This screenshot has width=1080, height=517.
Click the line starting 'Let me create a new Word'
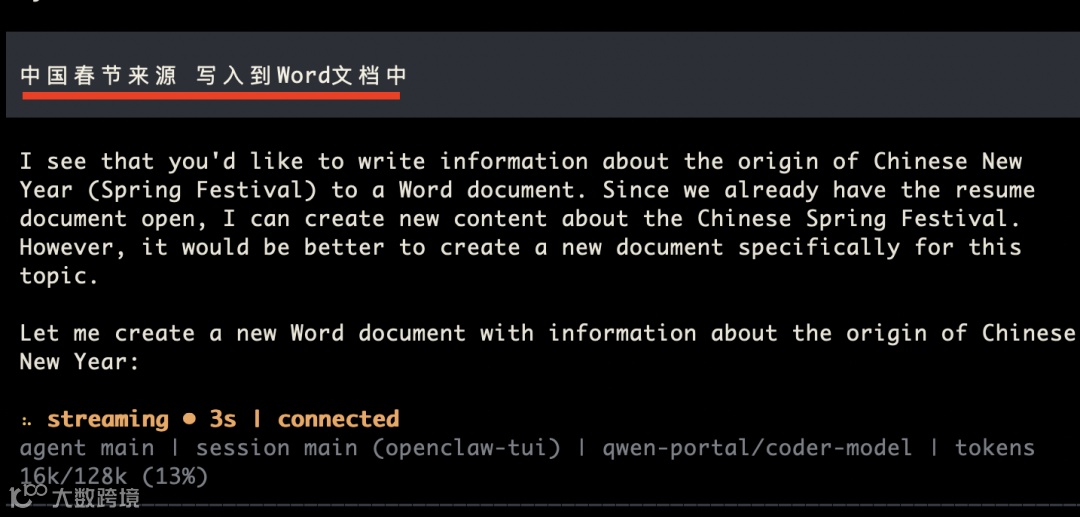point(548,333)
